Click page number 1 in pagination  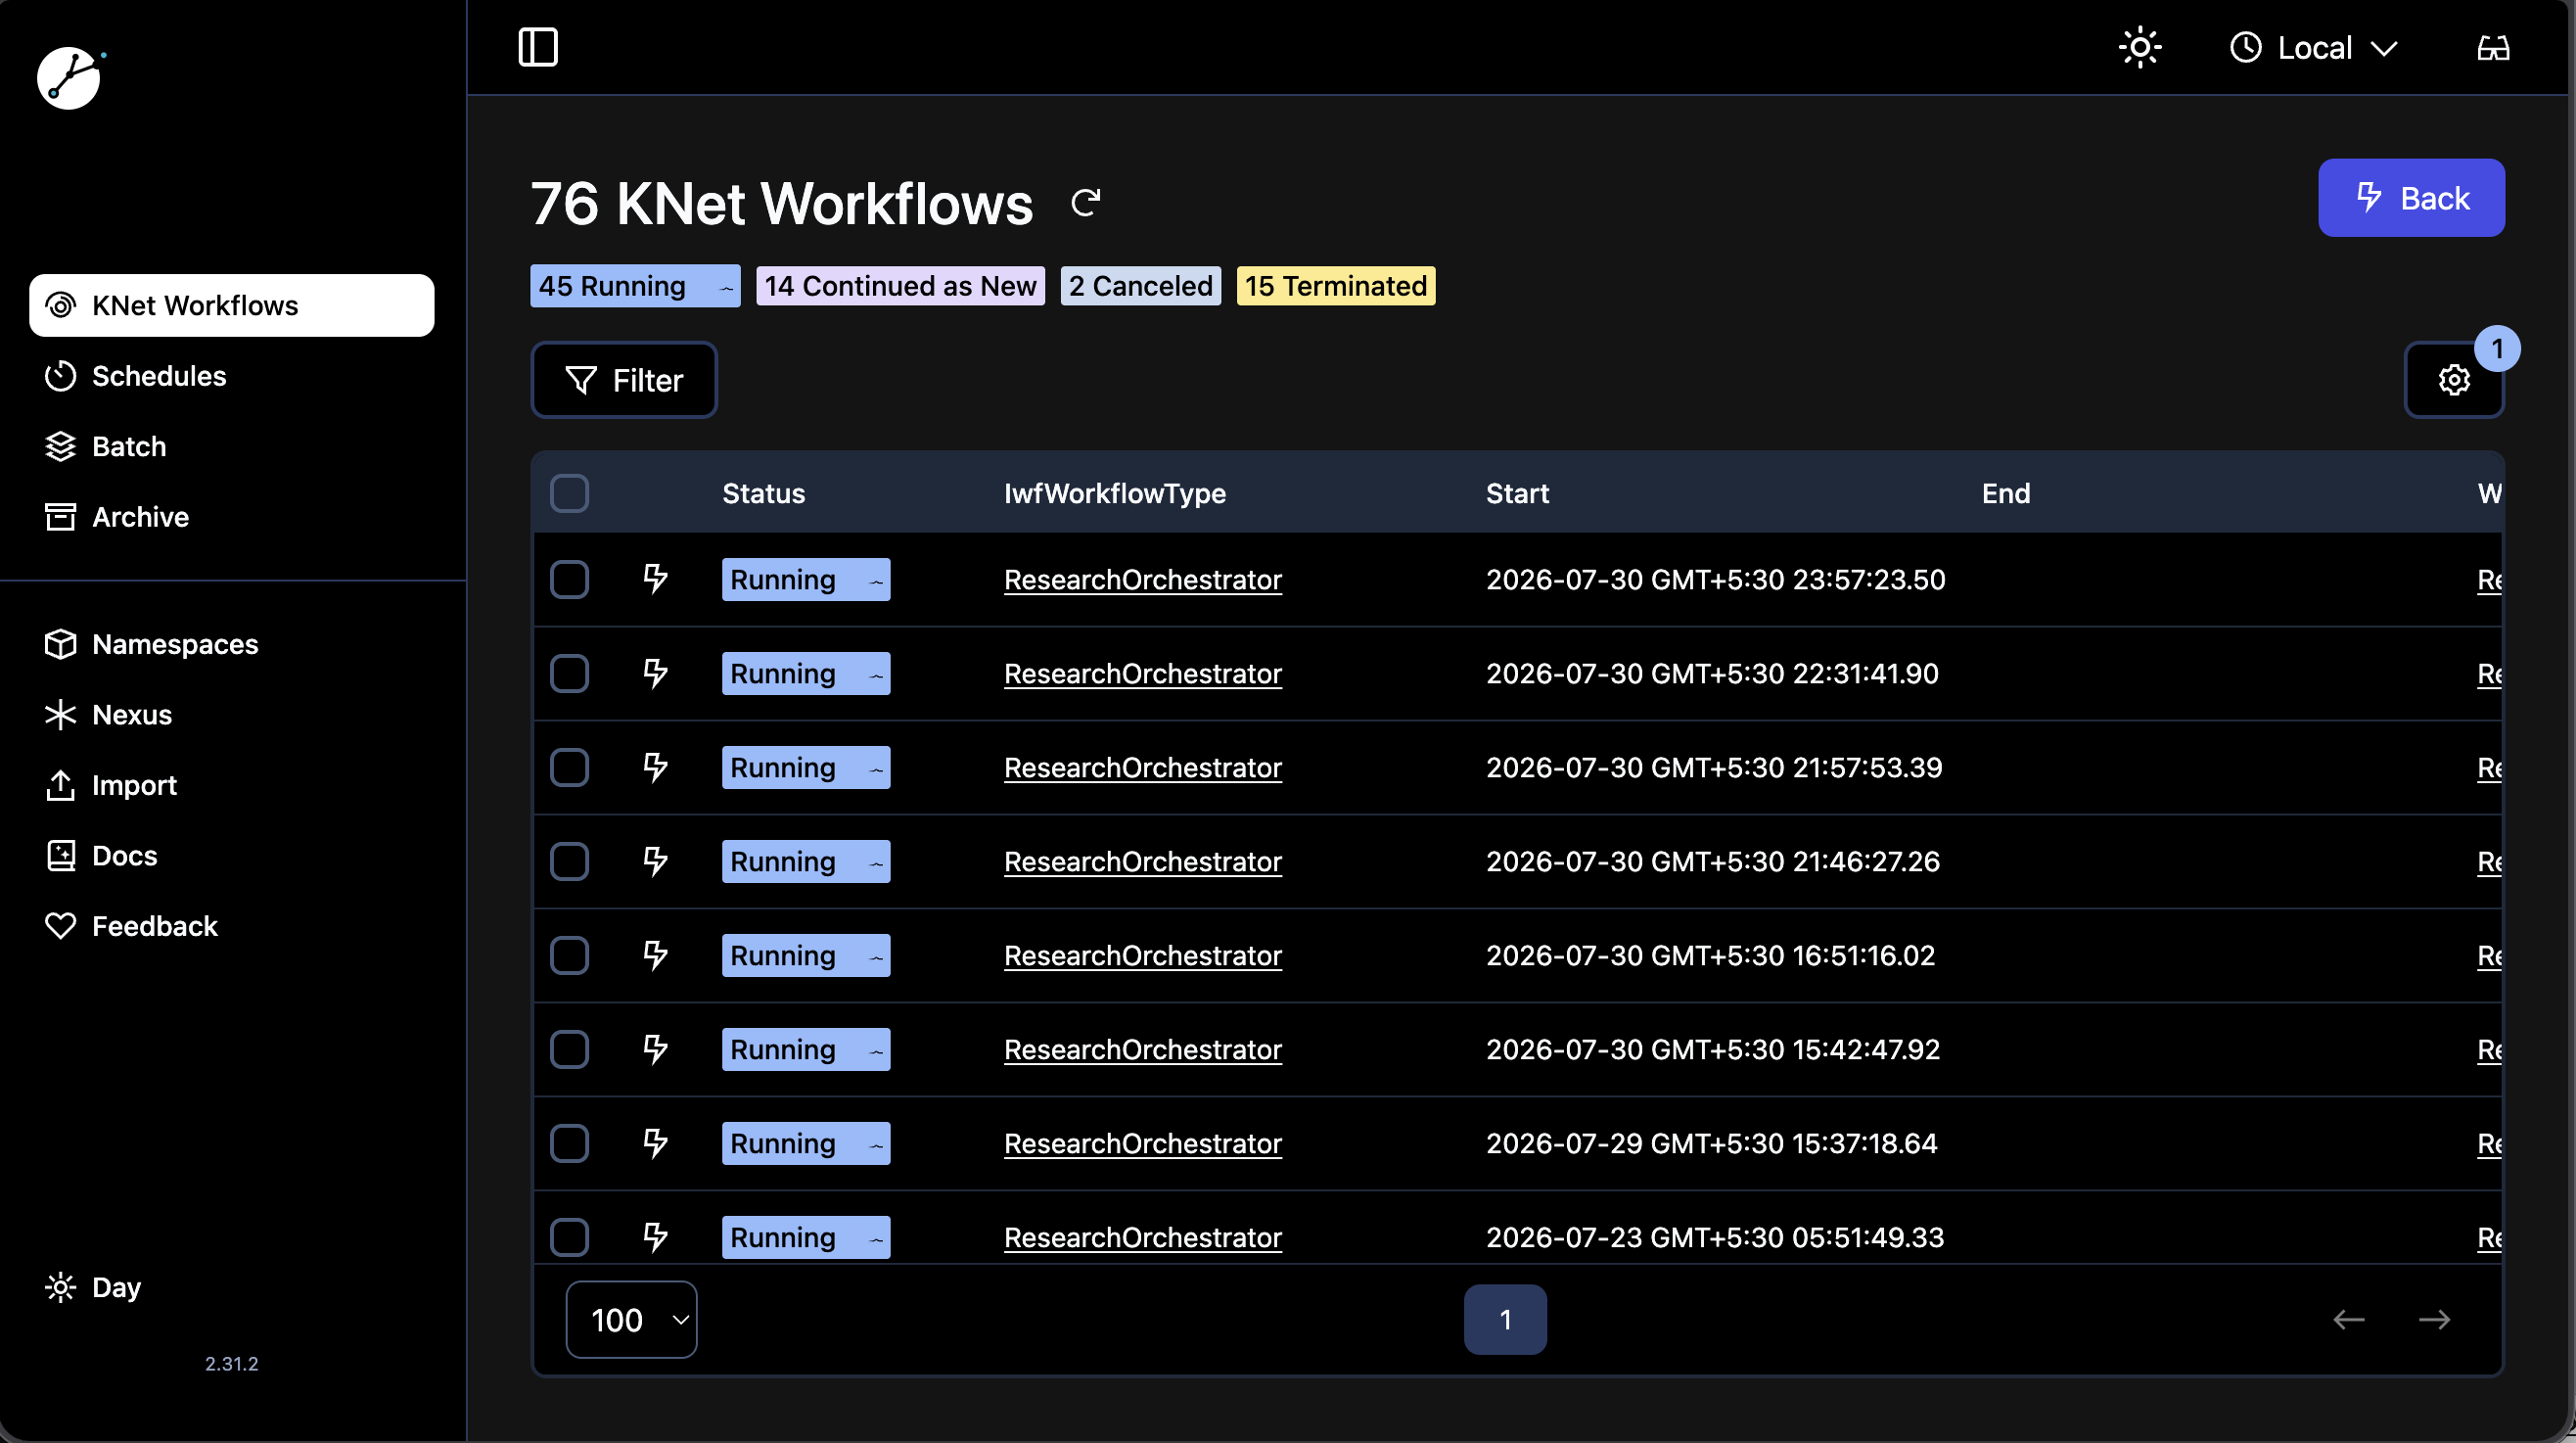click(x=1505, y=1320)
